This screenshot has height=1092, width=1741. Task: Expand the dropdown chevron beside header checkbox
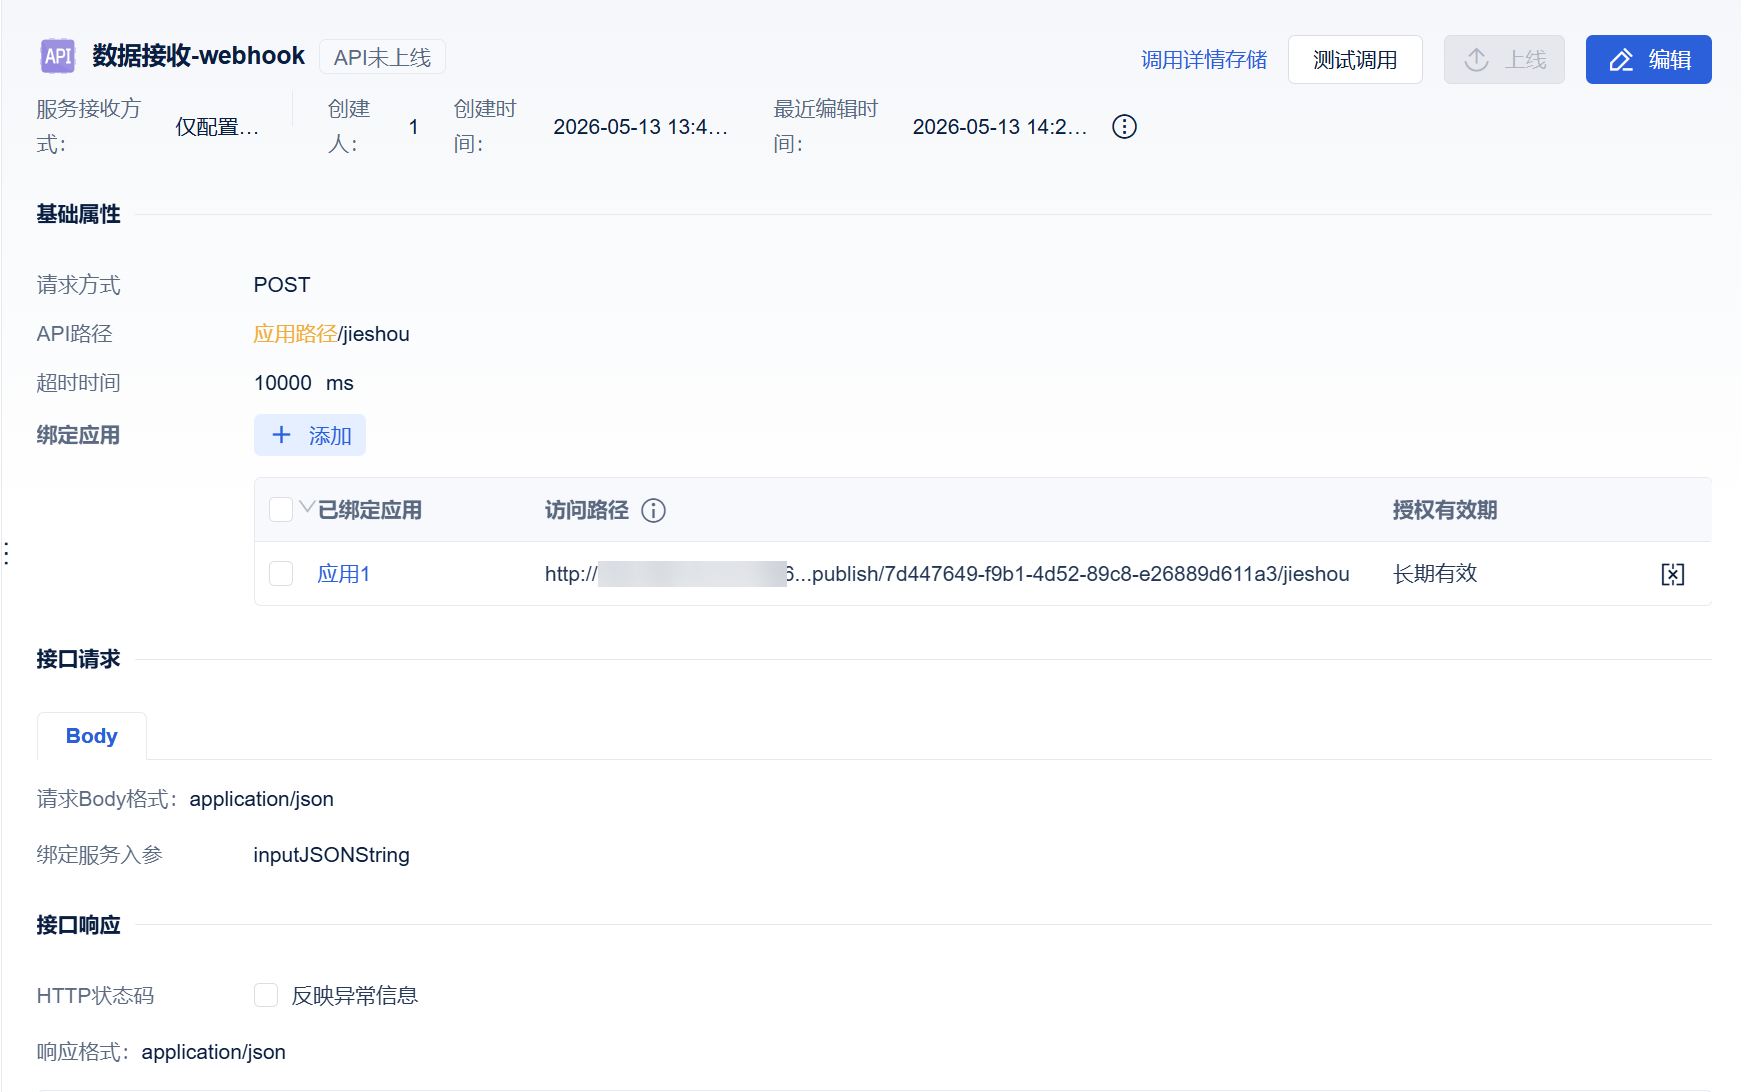tap(307, 506)
